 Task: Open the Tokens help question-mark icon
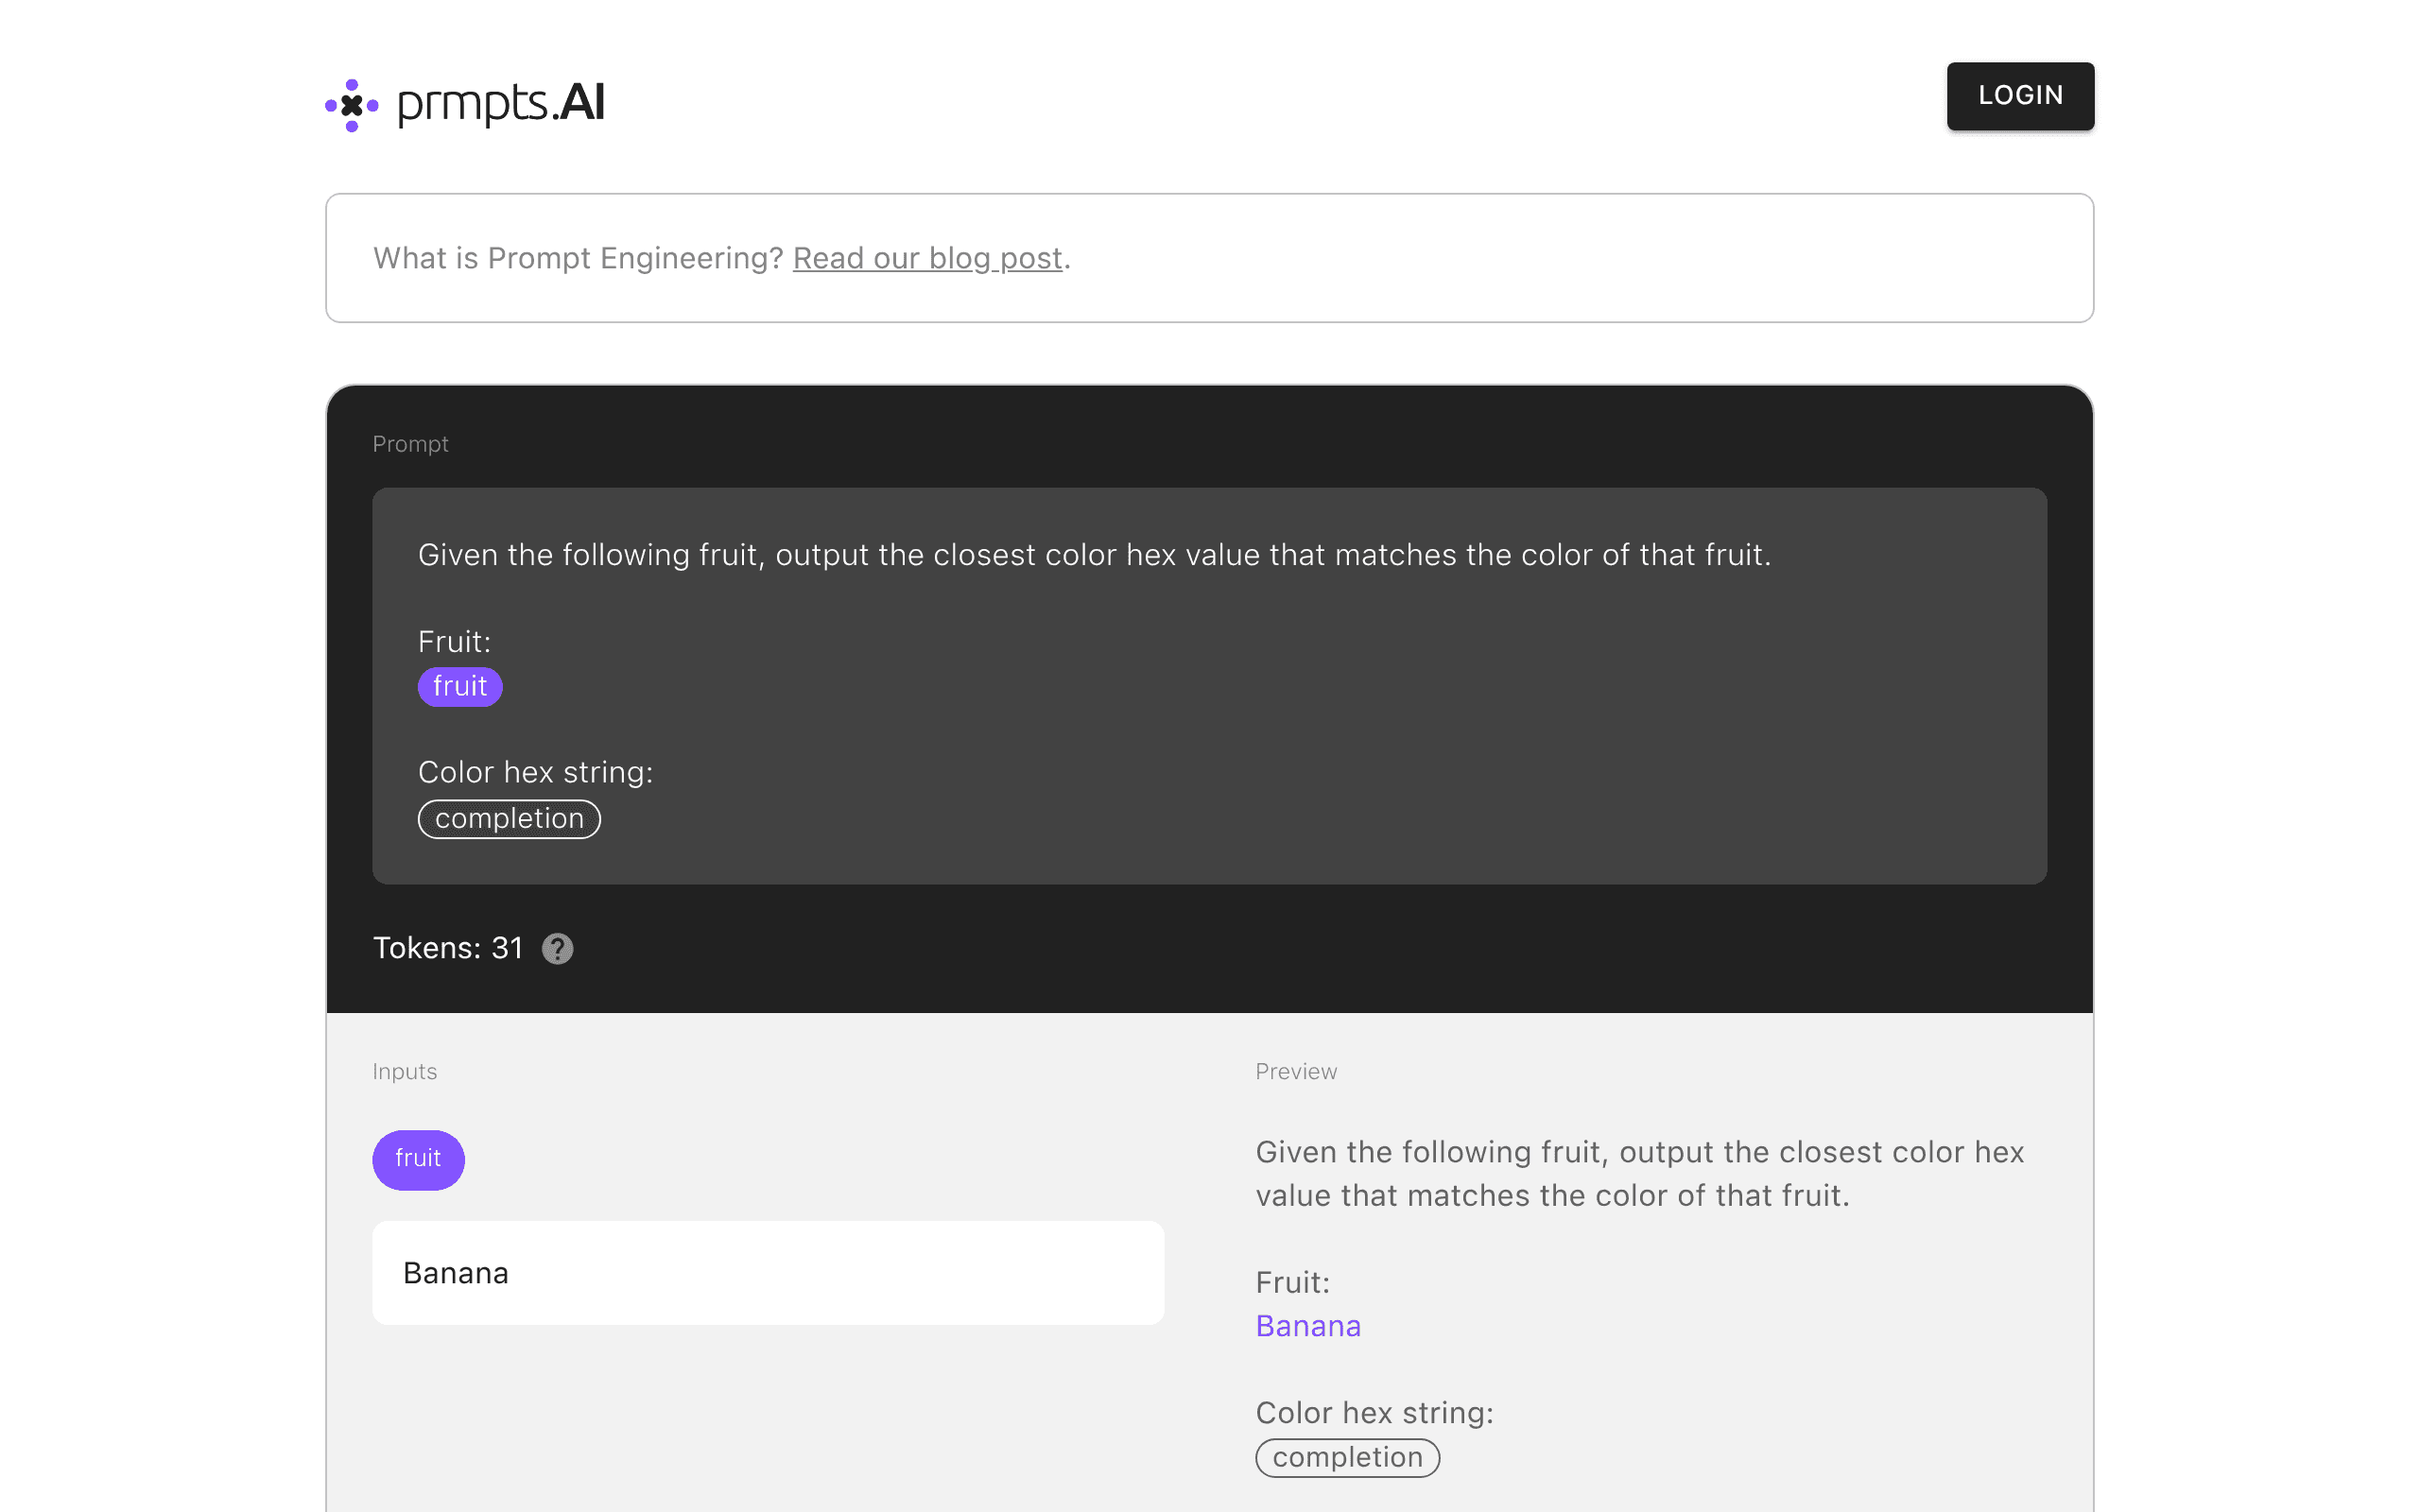(557, 948)
